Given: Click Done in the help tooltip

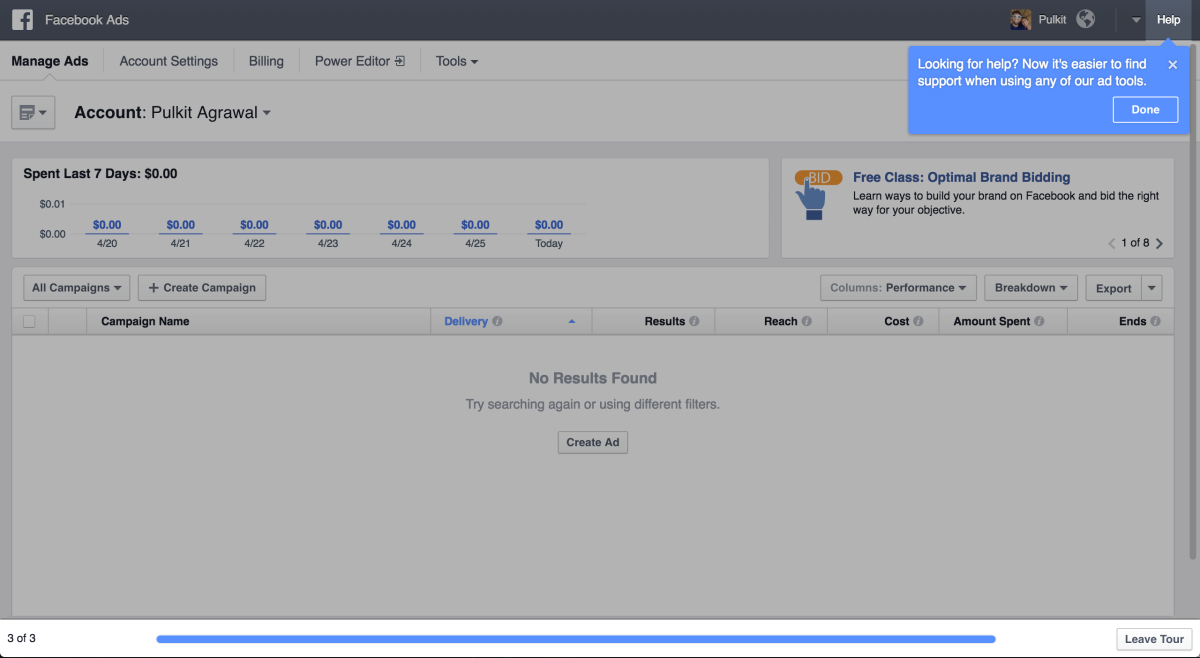Looking at the screenshot, I should point(1145,110).
